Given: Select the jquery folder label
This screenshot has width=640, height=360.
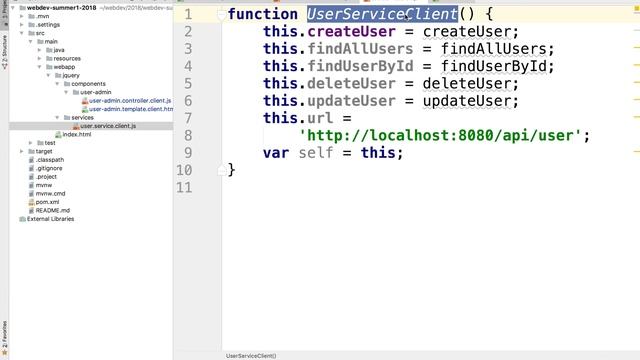Looking at the screenshot, I should click(x=71, y=76).
